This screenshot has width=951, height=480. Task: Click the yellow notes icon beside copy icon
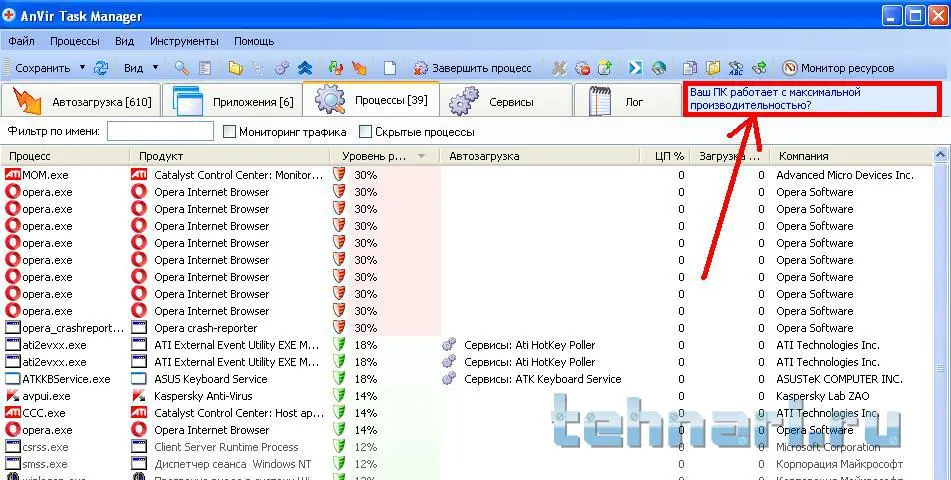713,68
